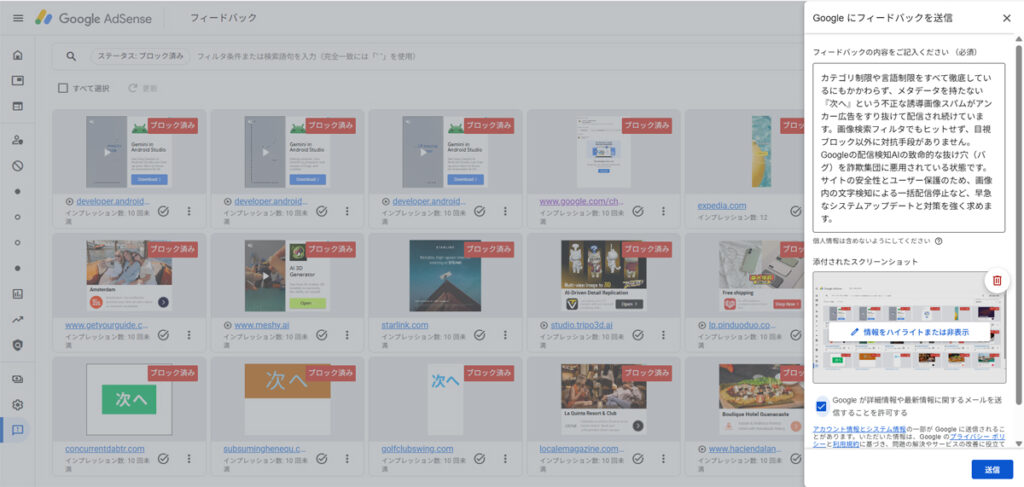Open the expedia.com link
Image resolution: width=1024 pixels, height=487 pixels.
tap(722, 206)
